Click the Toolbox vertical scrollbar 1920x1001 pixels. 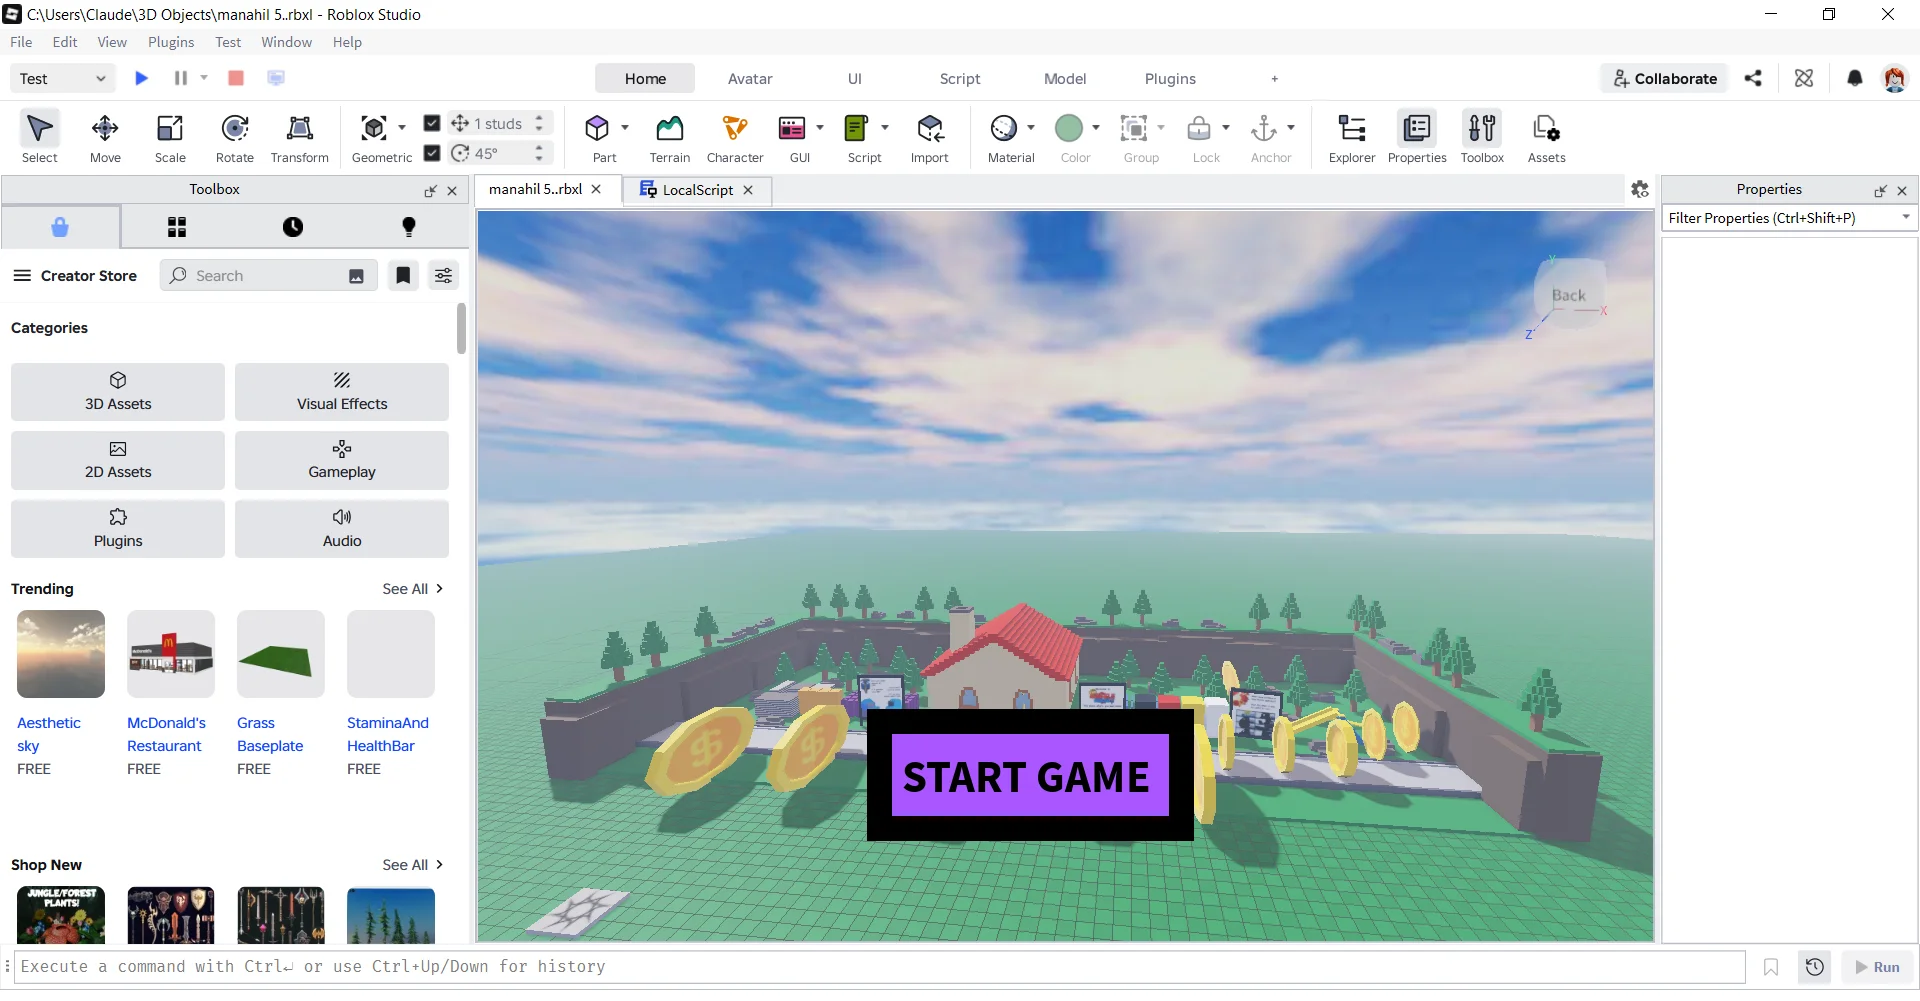tap(461, 328)
